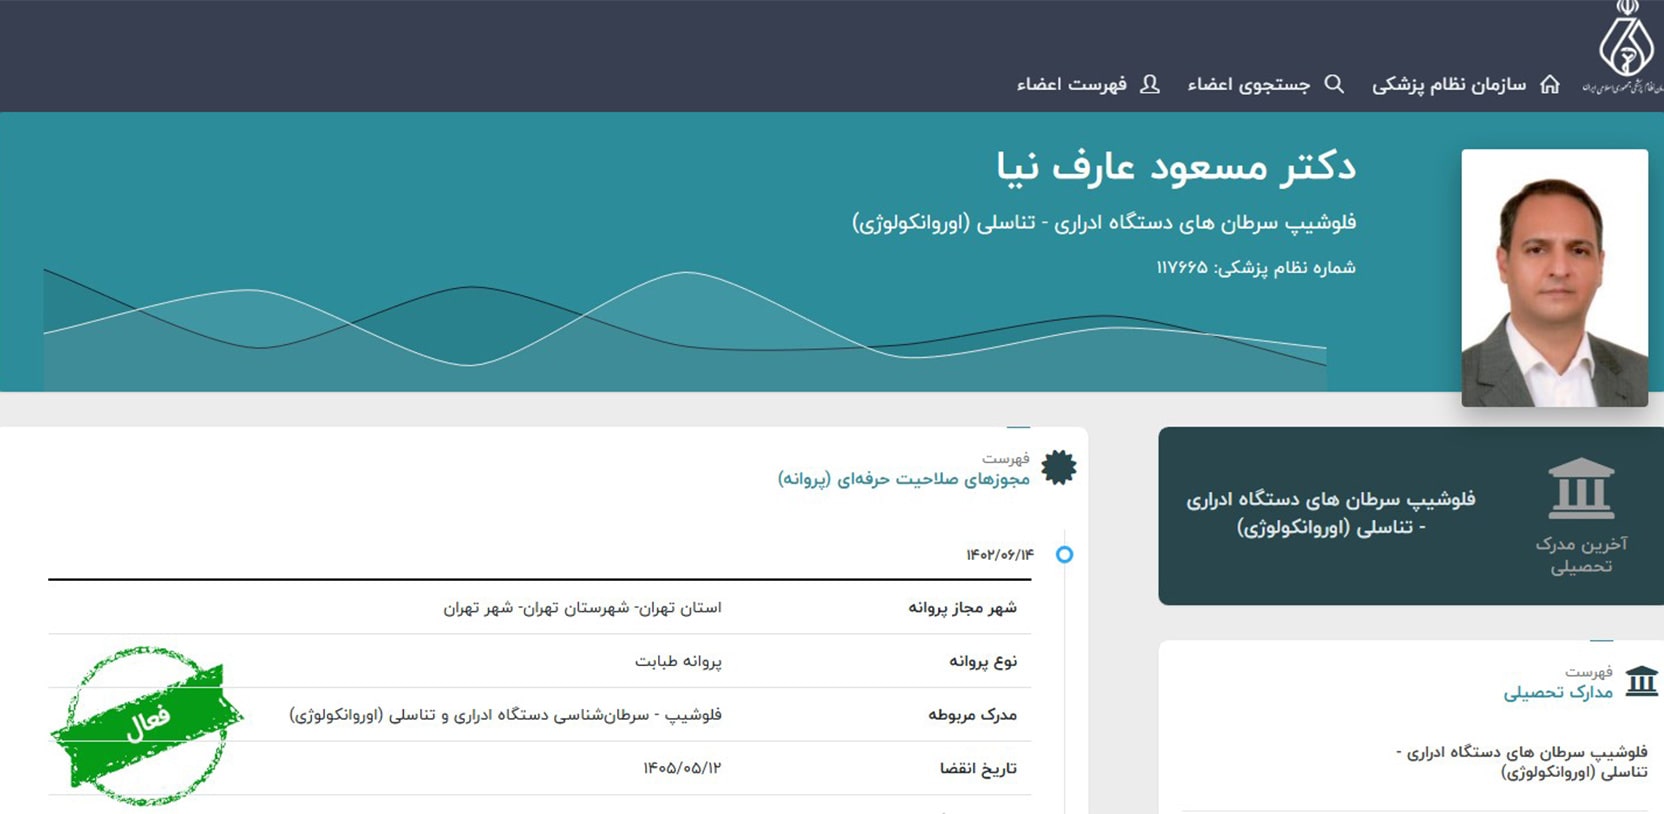Click the green فعال status stamp
The width and height of the screenshot is (1664, 814).
click(x=146, y=723)
